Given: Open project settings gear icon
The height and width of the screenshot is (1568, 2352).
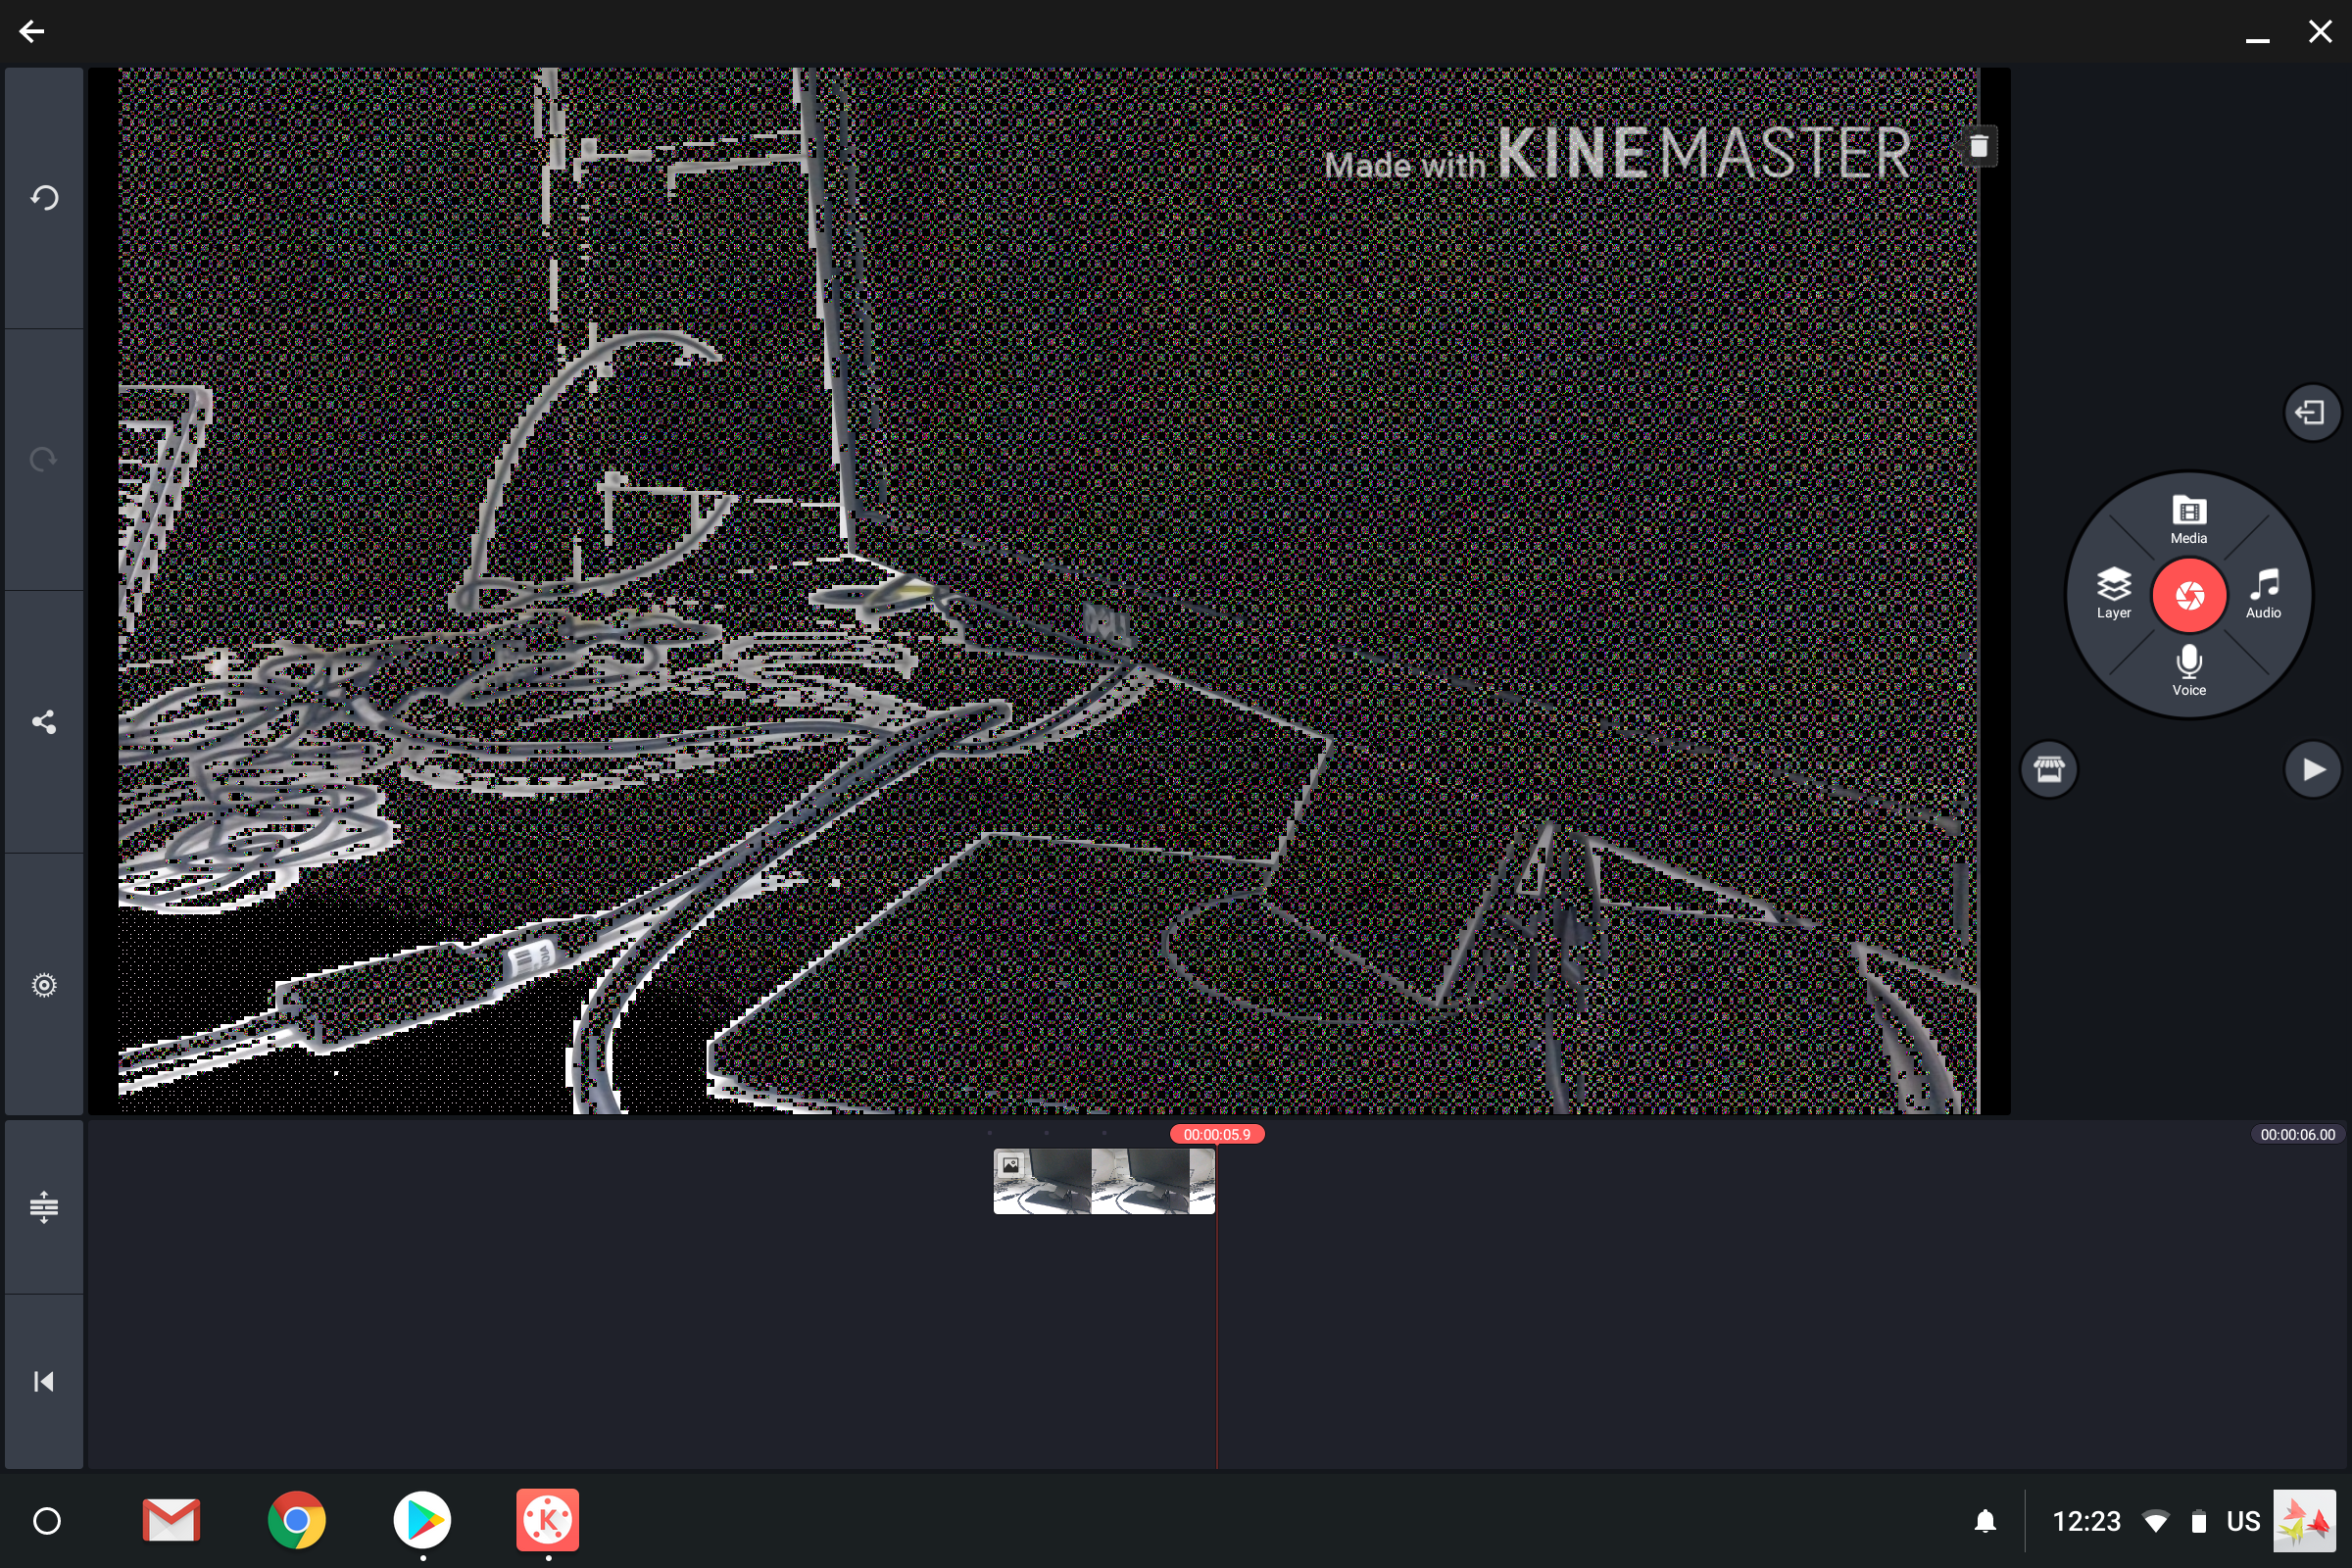Looking at the screenshot, I should [x=44, y=985].
